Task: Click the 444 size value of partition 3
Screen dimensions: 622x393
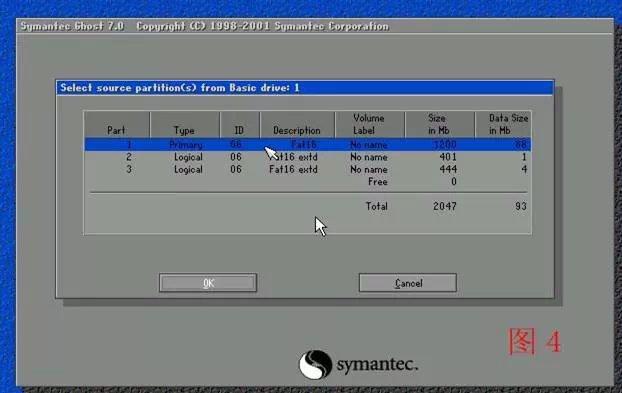Action: tap(448, 169)
